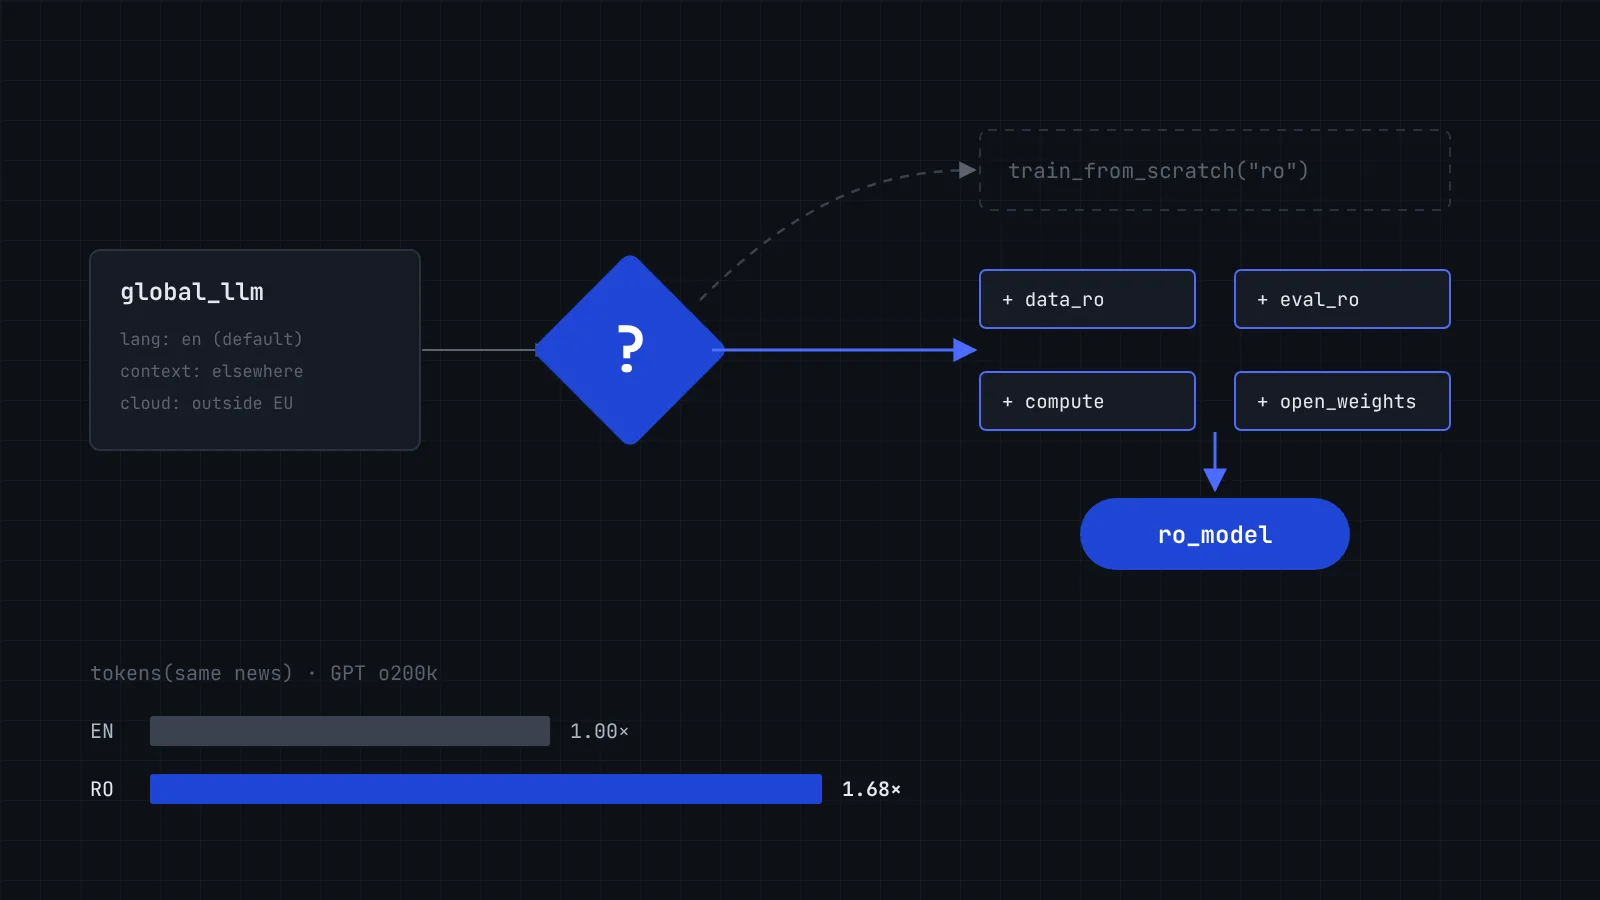Click the 1.00× value label
Screen dimensions: 1600x900
point(599,731)
